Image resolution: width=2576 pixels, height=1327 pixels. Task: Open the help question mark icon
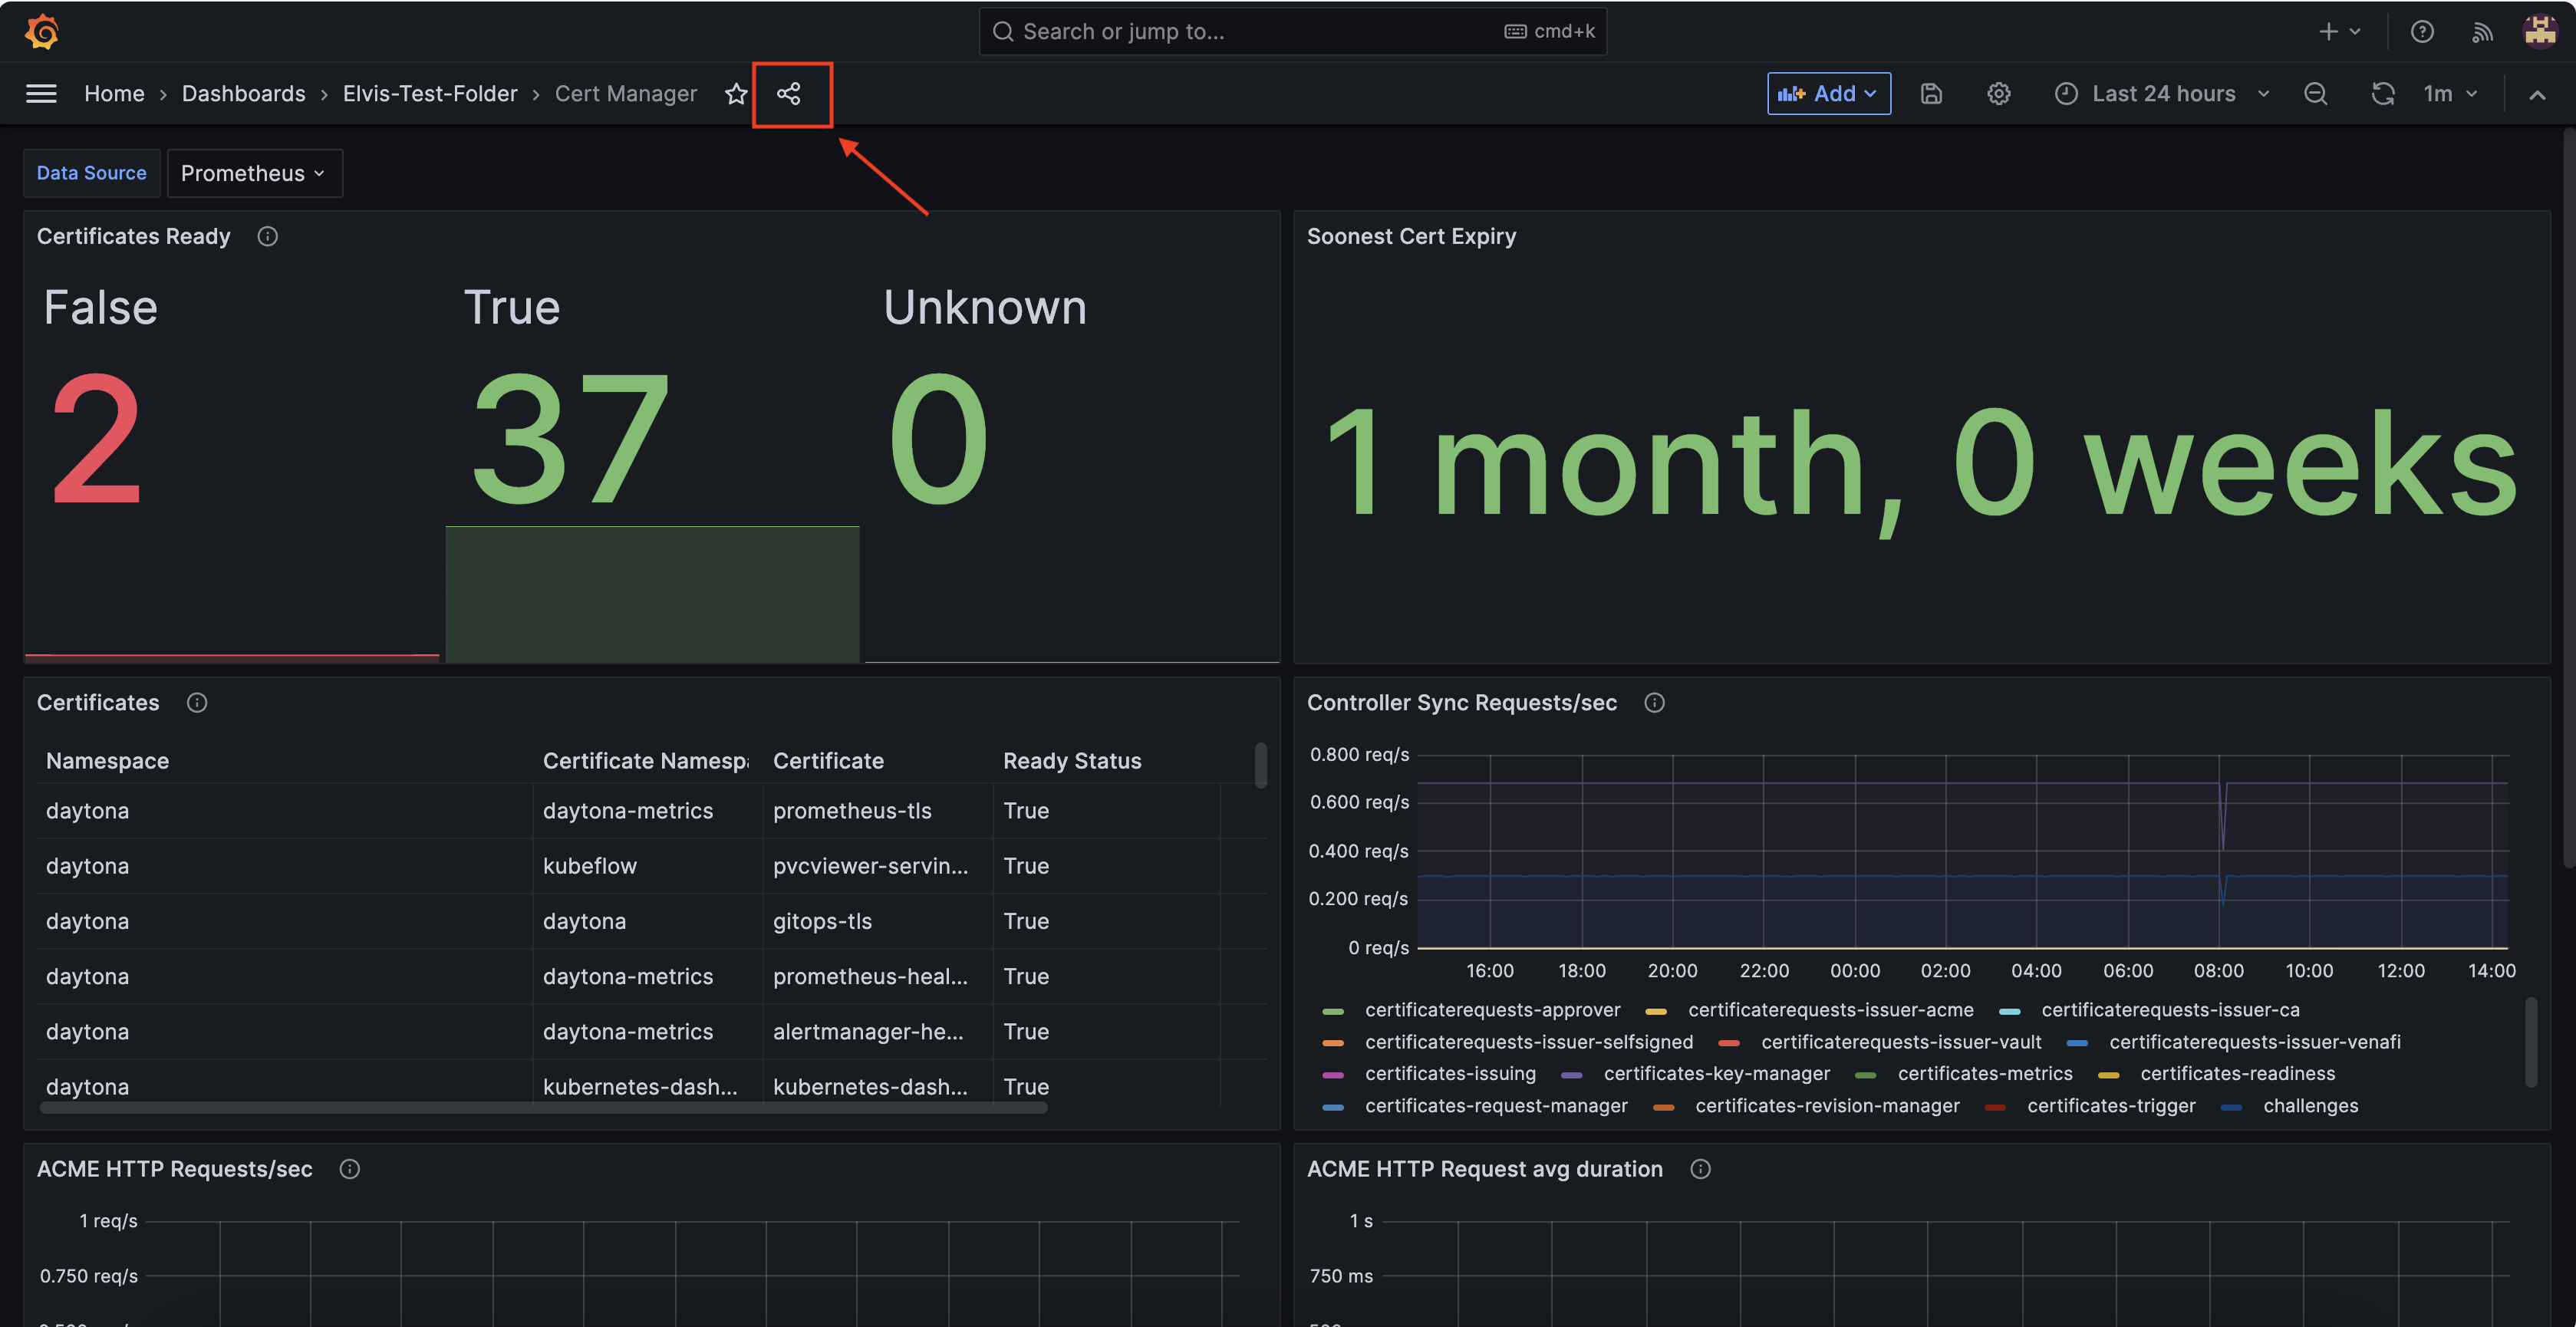click(x=2422, y=31)
